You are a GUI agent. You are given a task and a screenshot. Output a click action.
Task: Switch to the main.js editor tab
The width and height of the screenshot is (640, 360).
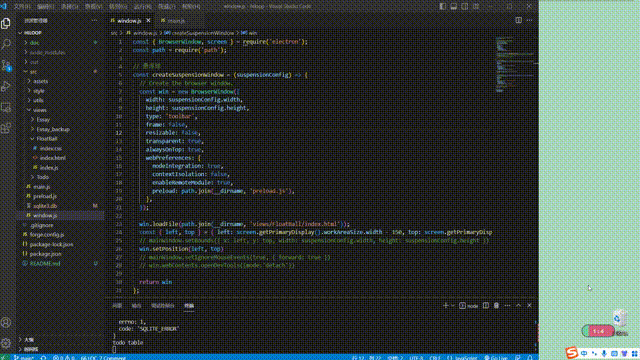(x=176, y=20)
